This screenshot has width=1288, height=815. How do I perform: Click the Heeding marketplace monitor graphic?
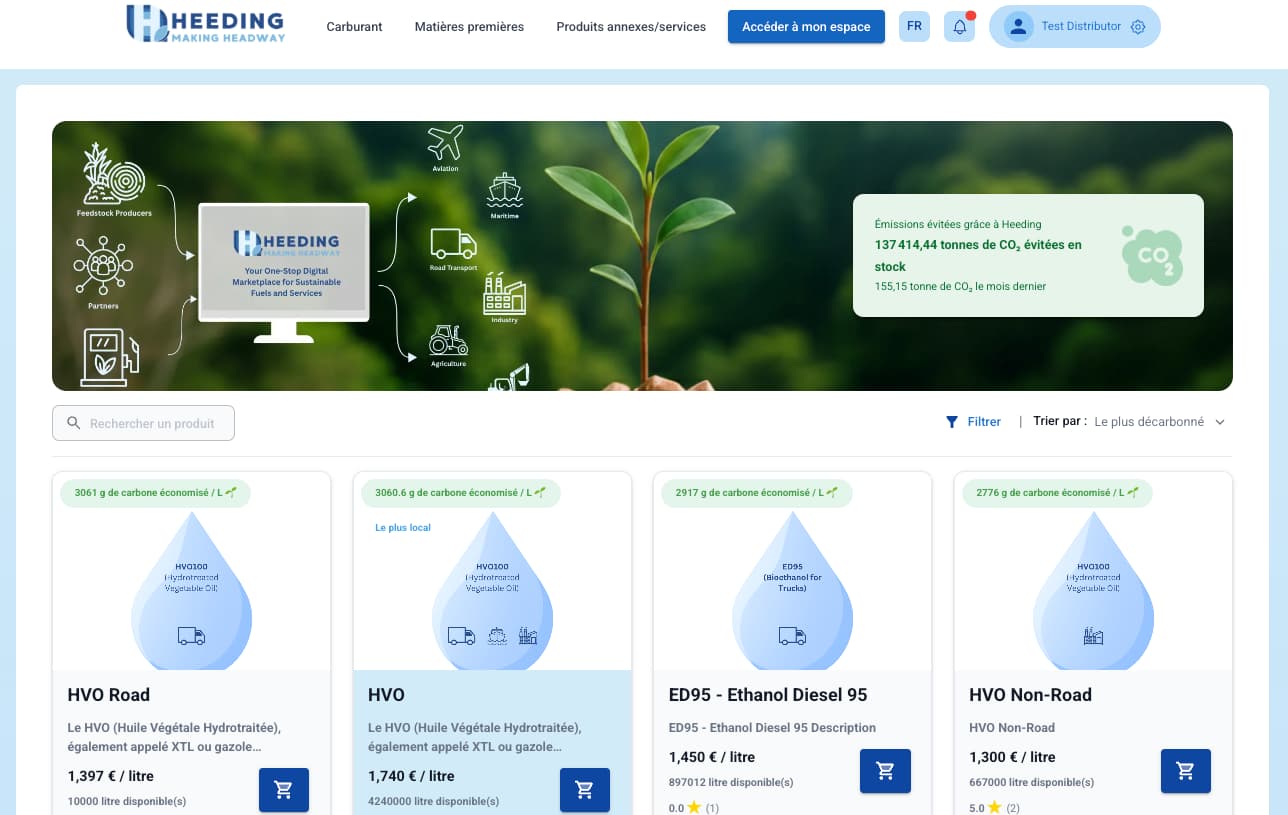point(284,273)
